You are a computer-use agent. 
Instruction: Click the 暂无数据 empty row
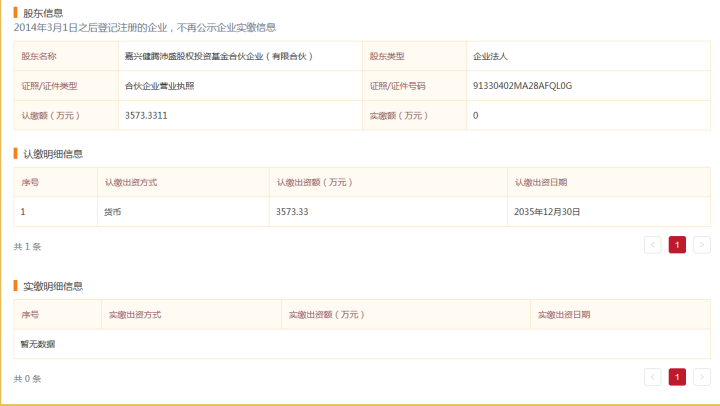(38, 344)
